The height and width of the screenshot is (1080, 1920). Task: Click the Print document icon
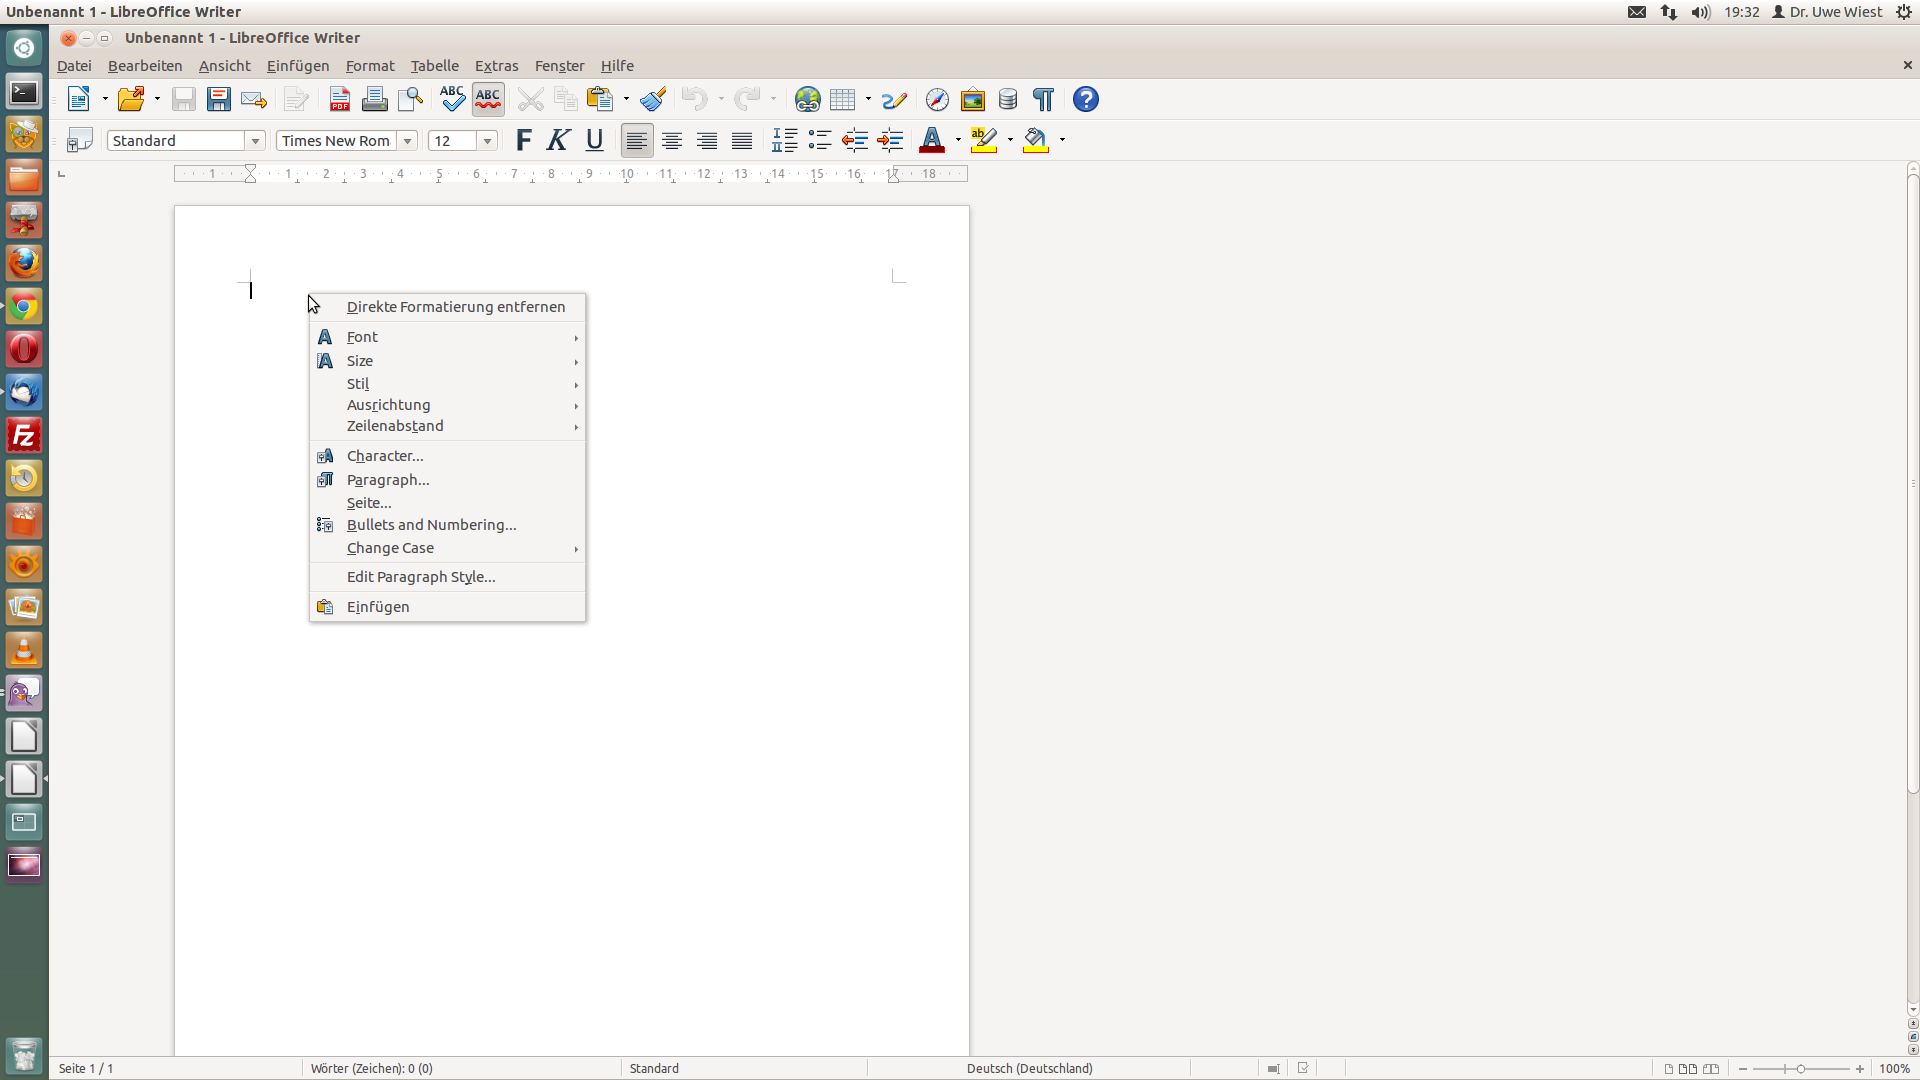click(x=375, y=100)
